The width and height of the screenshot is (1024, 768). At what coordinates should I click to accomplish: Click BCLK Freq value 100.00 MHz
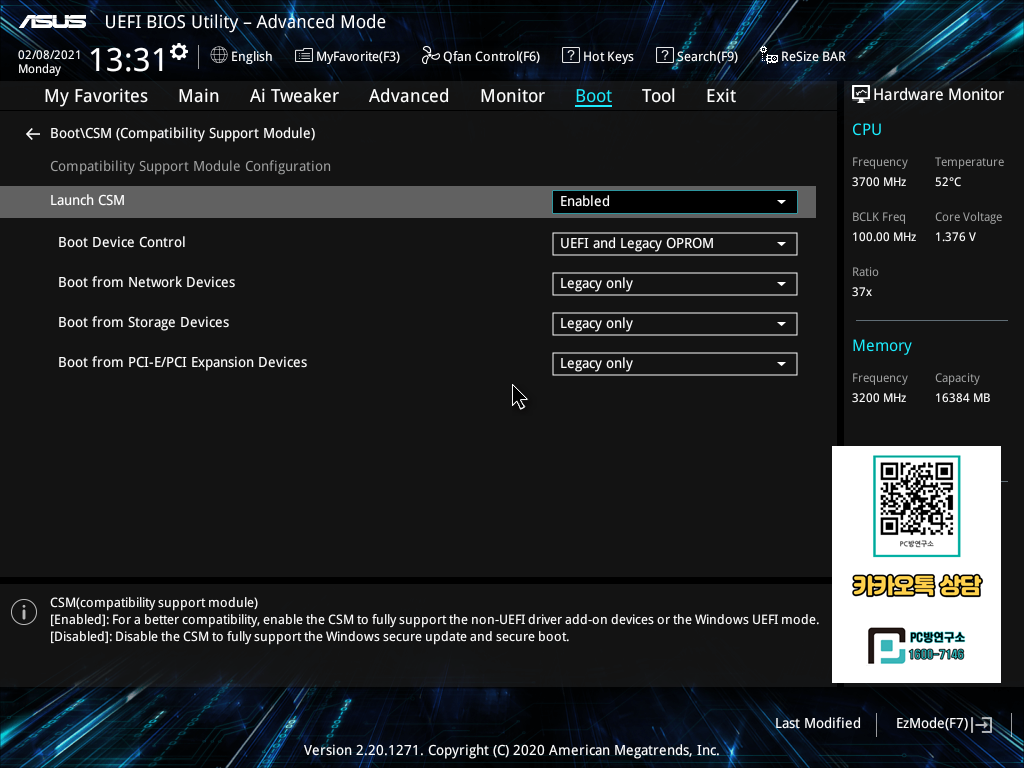point(884,237)
